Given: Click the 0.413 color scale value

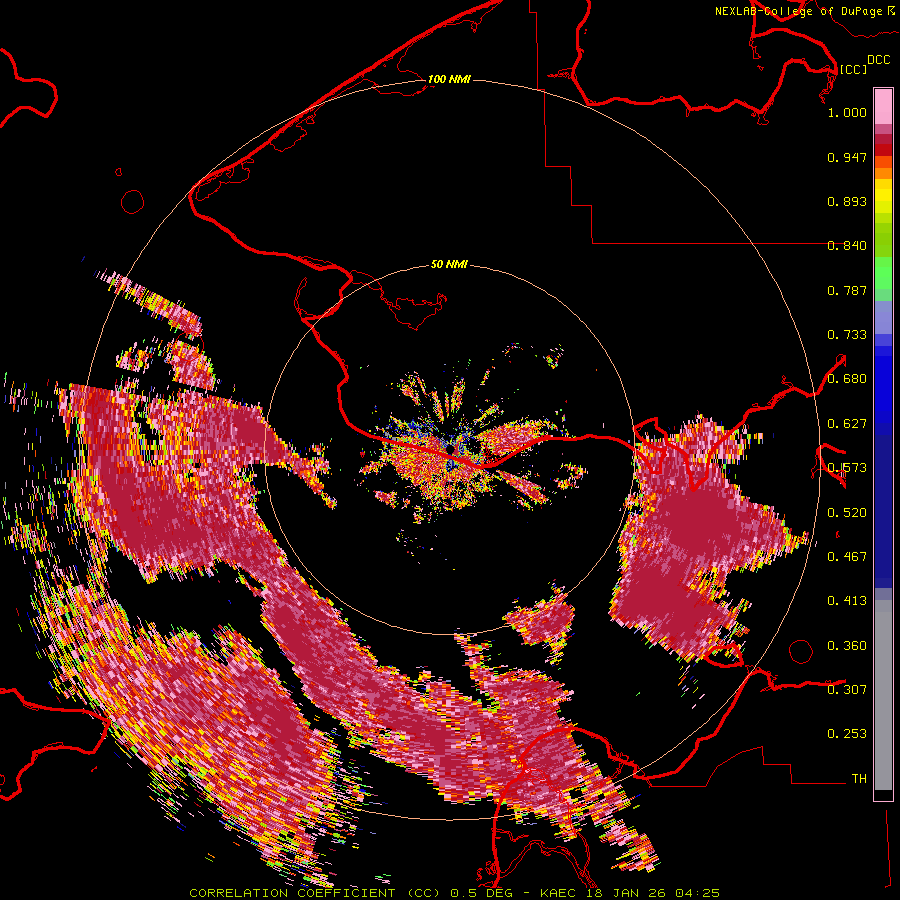Looking at the screenshot, I should click(847, 601).
